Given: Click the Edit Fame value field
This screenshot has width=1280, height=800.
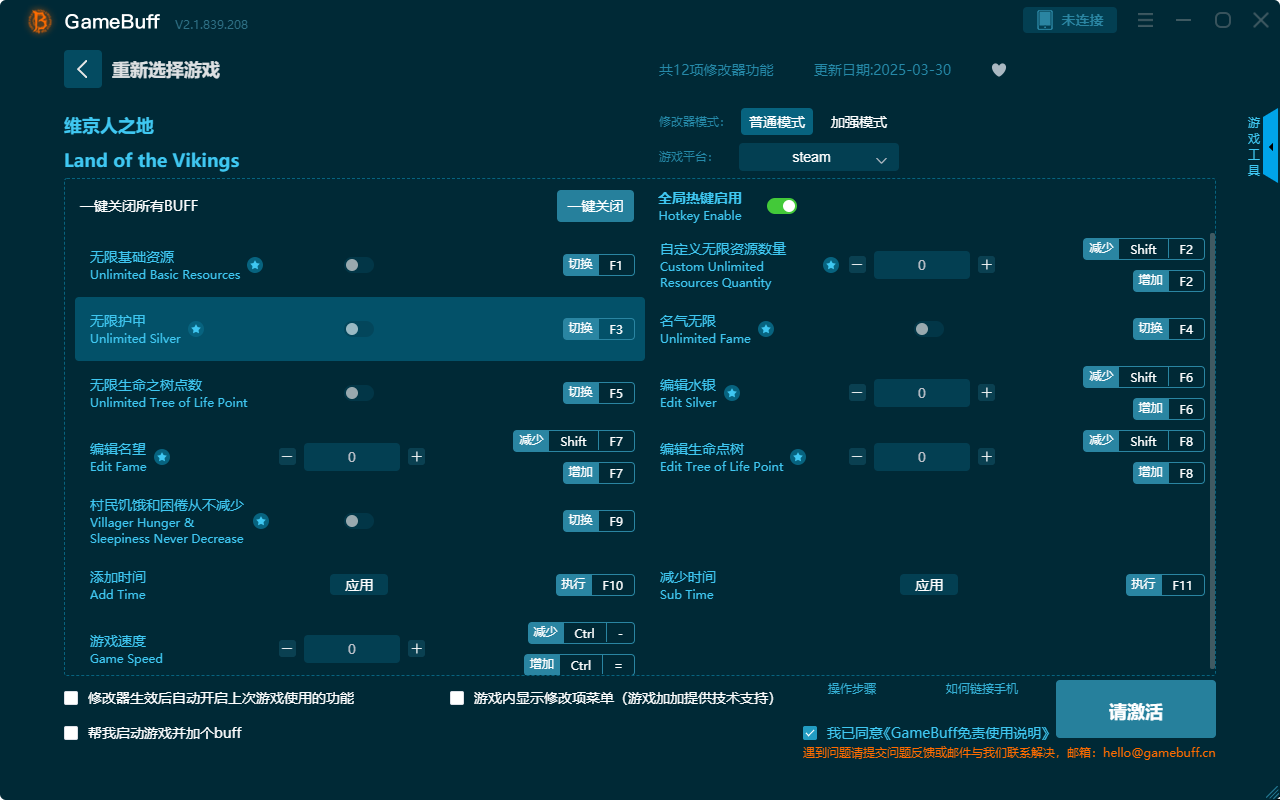Looking at the screenshot, I should pos(352,457).
